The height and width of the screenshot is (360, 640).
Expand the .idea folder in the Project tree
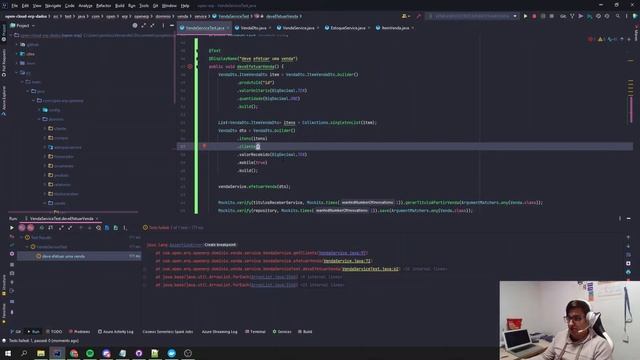tap(17, 54)
